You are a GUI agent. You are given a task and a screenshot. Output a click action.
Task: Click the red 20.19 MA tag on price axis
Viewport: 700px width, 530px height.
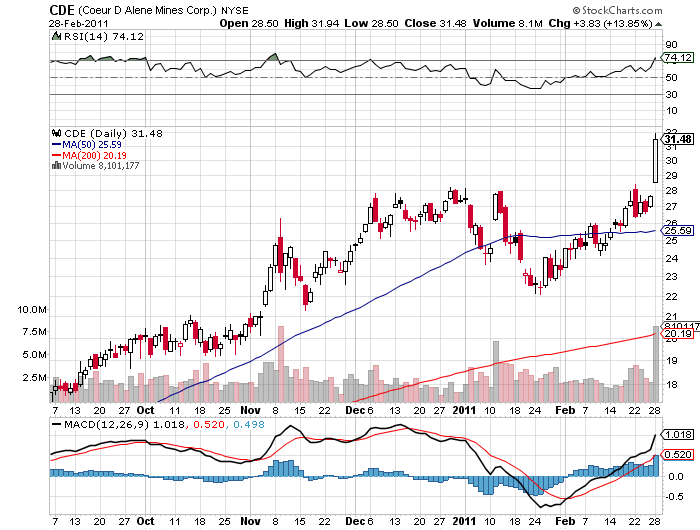pyautogui.click(x=678, y=334)
